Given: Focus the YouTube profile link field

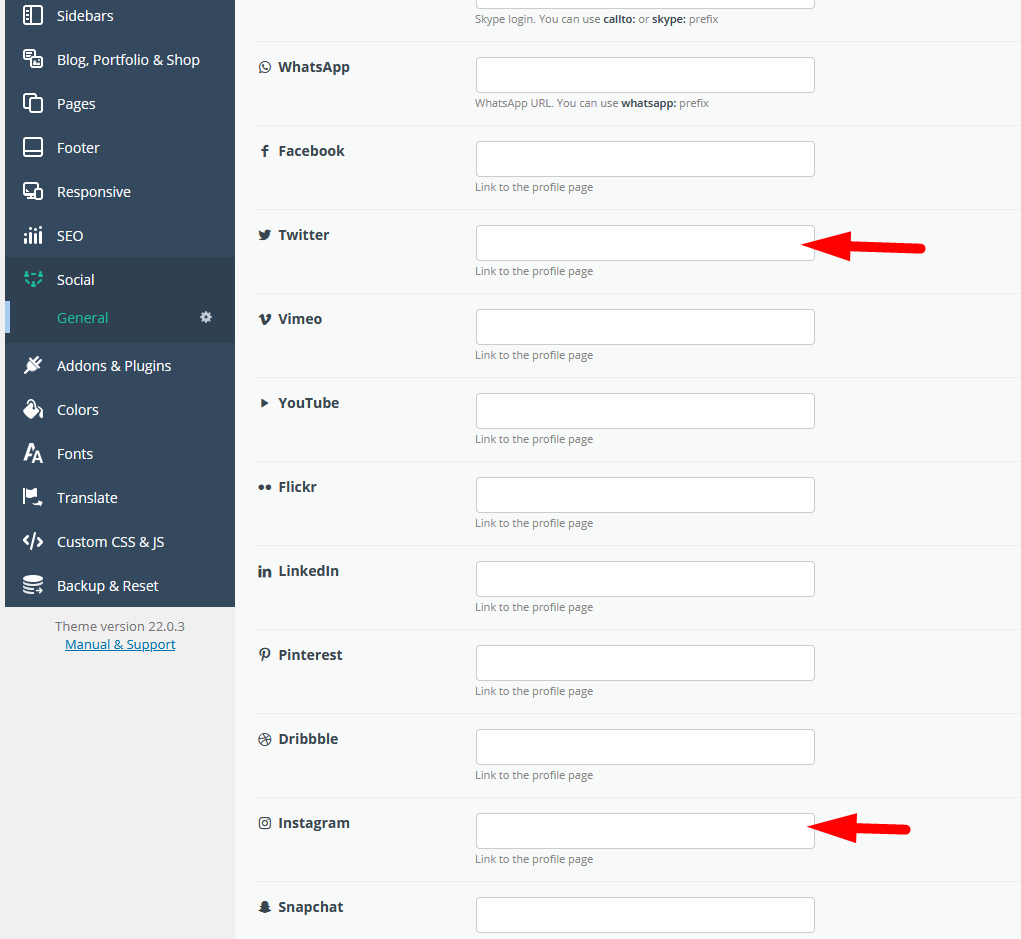Looking at the screenshot, I should pyautogui.click(x=645, y=411).
